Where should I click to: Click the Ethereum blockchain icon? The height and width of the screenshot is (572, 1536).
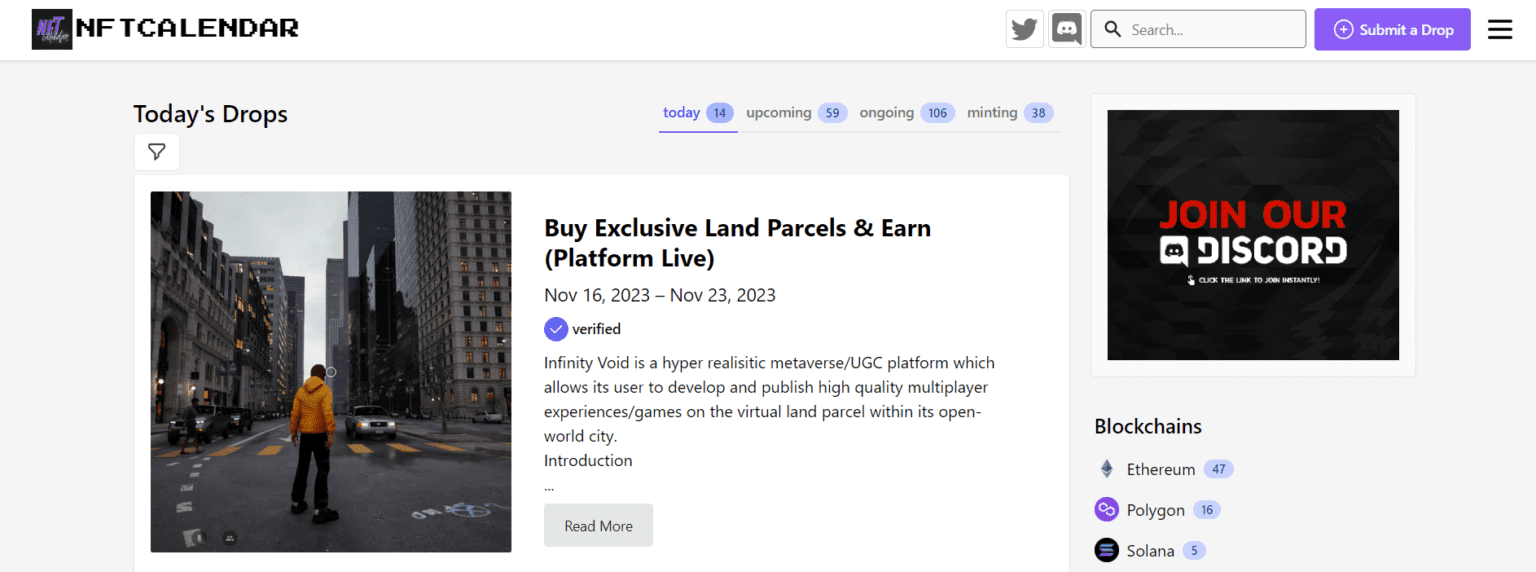1106,469
